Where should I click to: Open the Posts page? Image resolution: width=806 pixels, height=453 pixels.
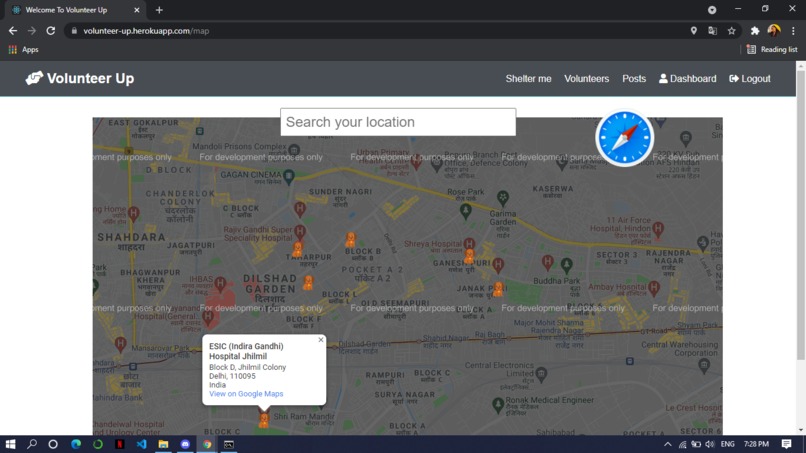tap(634, 79)
